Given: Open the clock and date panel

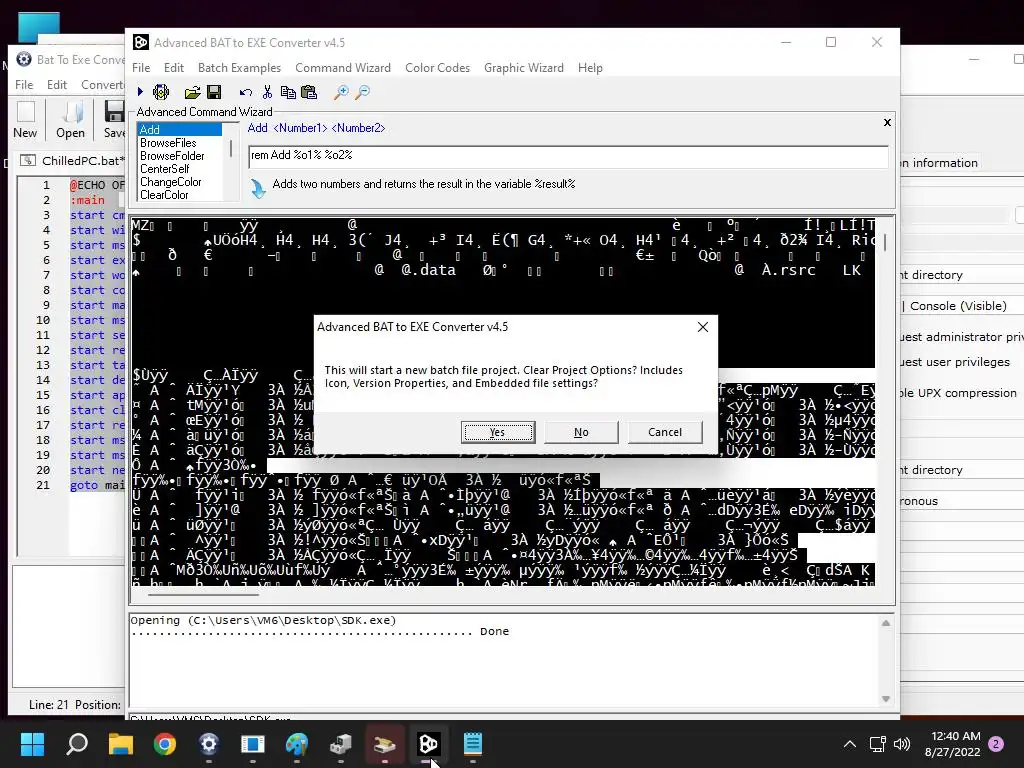Looking at the screenshot, I should pyautogui.click(x=953, y=744).
